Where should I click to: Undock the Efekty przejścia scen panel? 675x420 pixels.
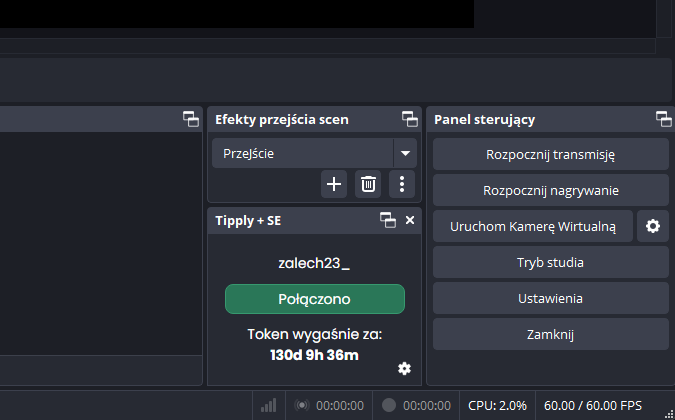(410, 119)
